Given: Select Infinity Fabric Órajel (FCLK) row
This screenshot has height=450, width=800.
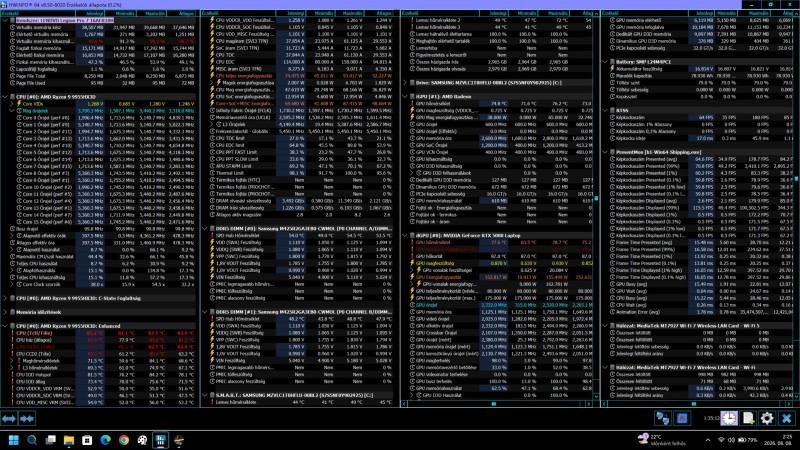Looking at the screenshot, I should point(299,110).
